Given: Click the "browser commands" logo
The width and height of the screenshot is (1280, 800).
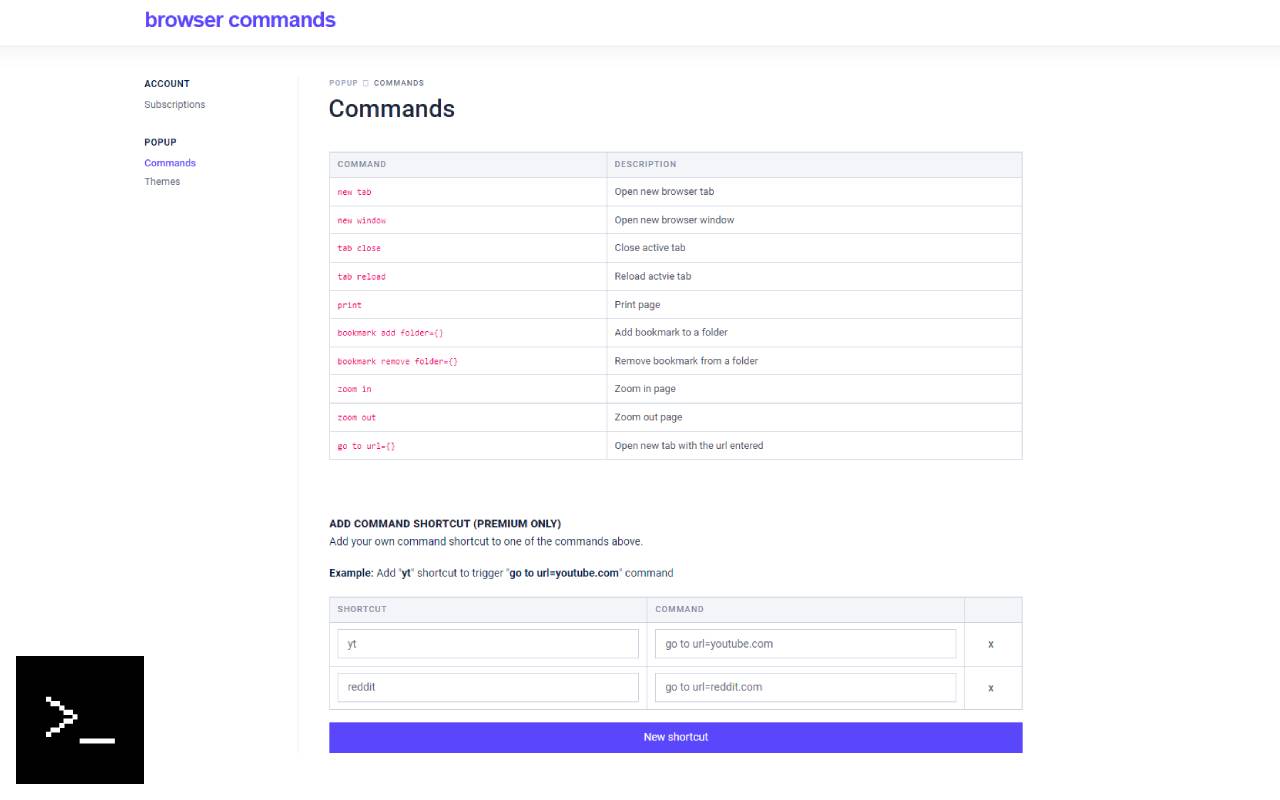Looking at the screenshot, I should coord(240,20).
